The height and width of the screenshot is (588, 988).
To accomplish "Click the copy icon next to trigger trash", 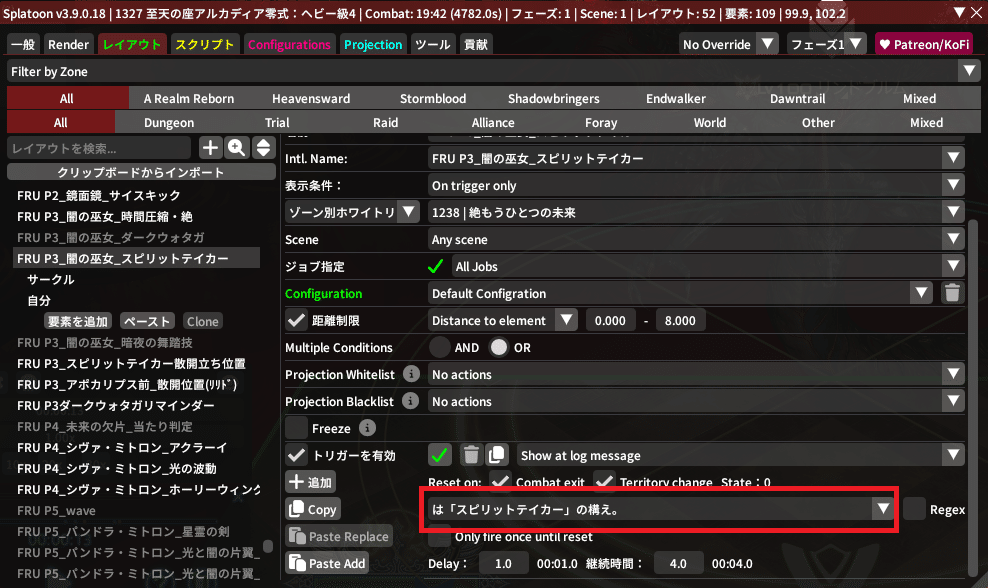I will [497, 455].
